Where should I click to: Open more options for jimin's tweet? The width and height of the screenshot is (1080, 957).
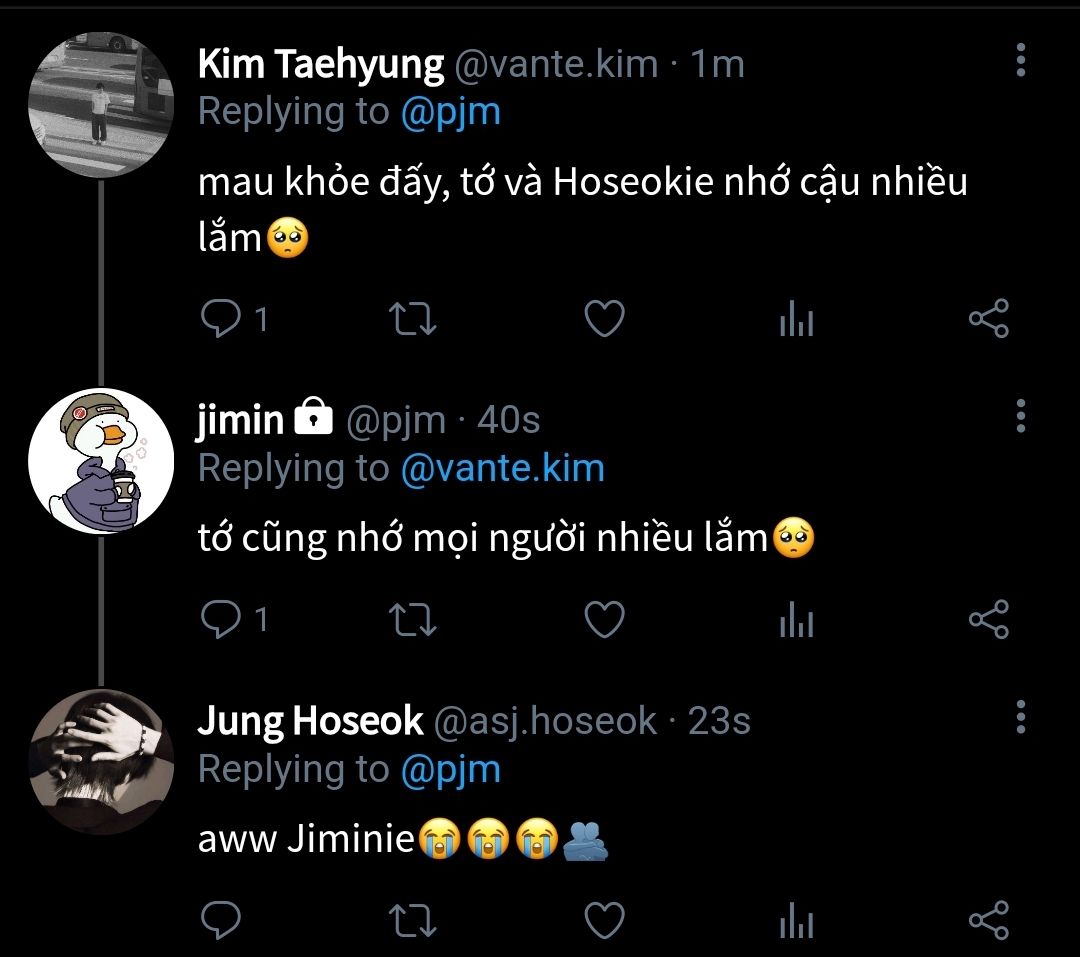[1020, 415]
